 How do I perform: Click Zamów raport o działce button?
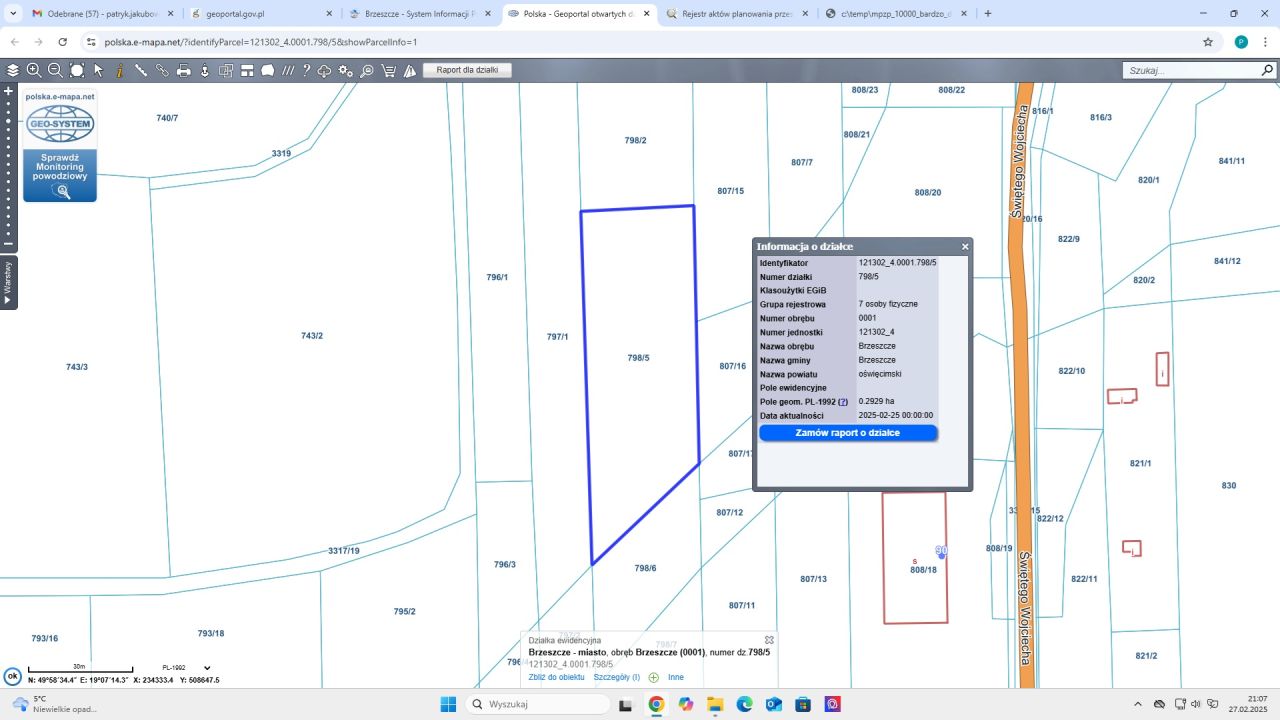847,433
